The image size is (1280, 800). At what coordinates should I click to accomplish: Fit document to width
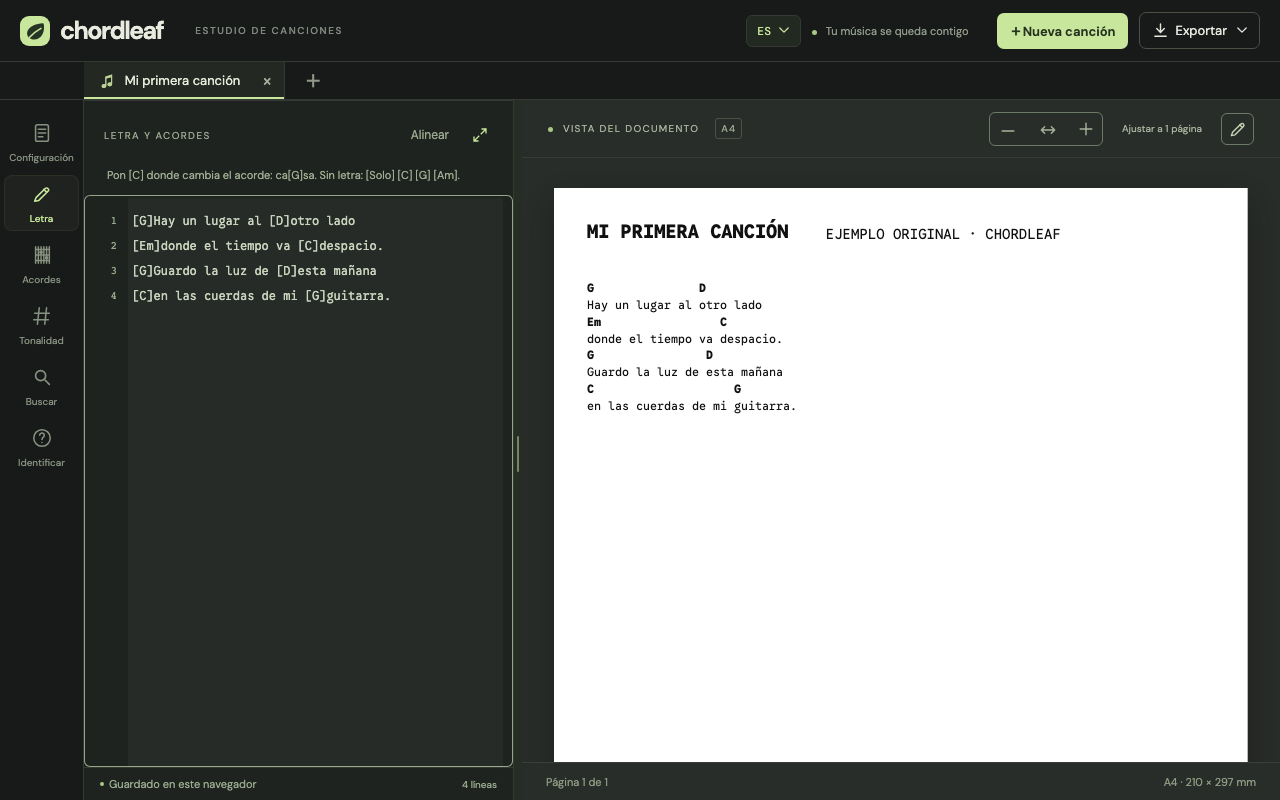[1047, 130]
